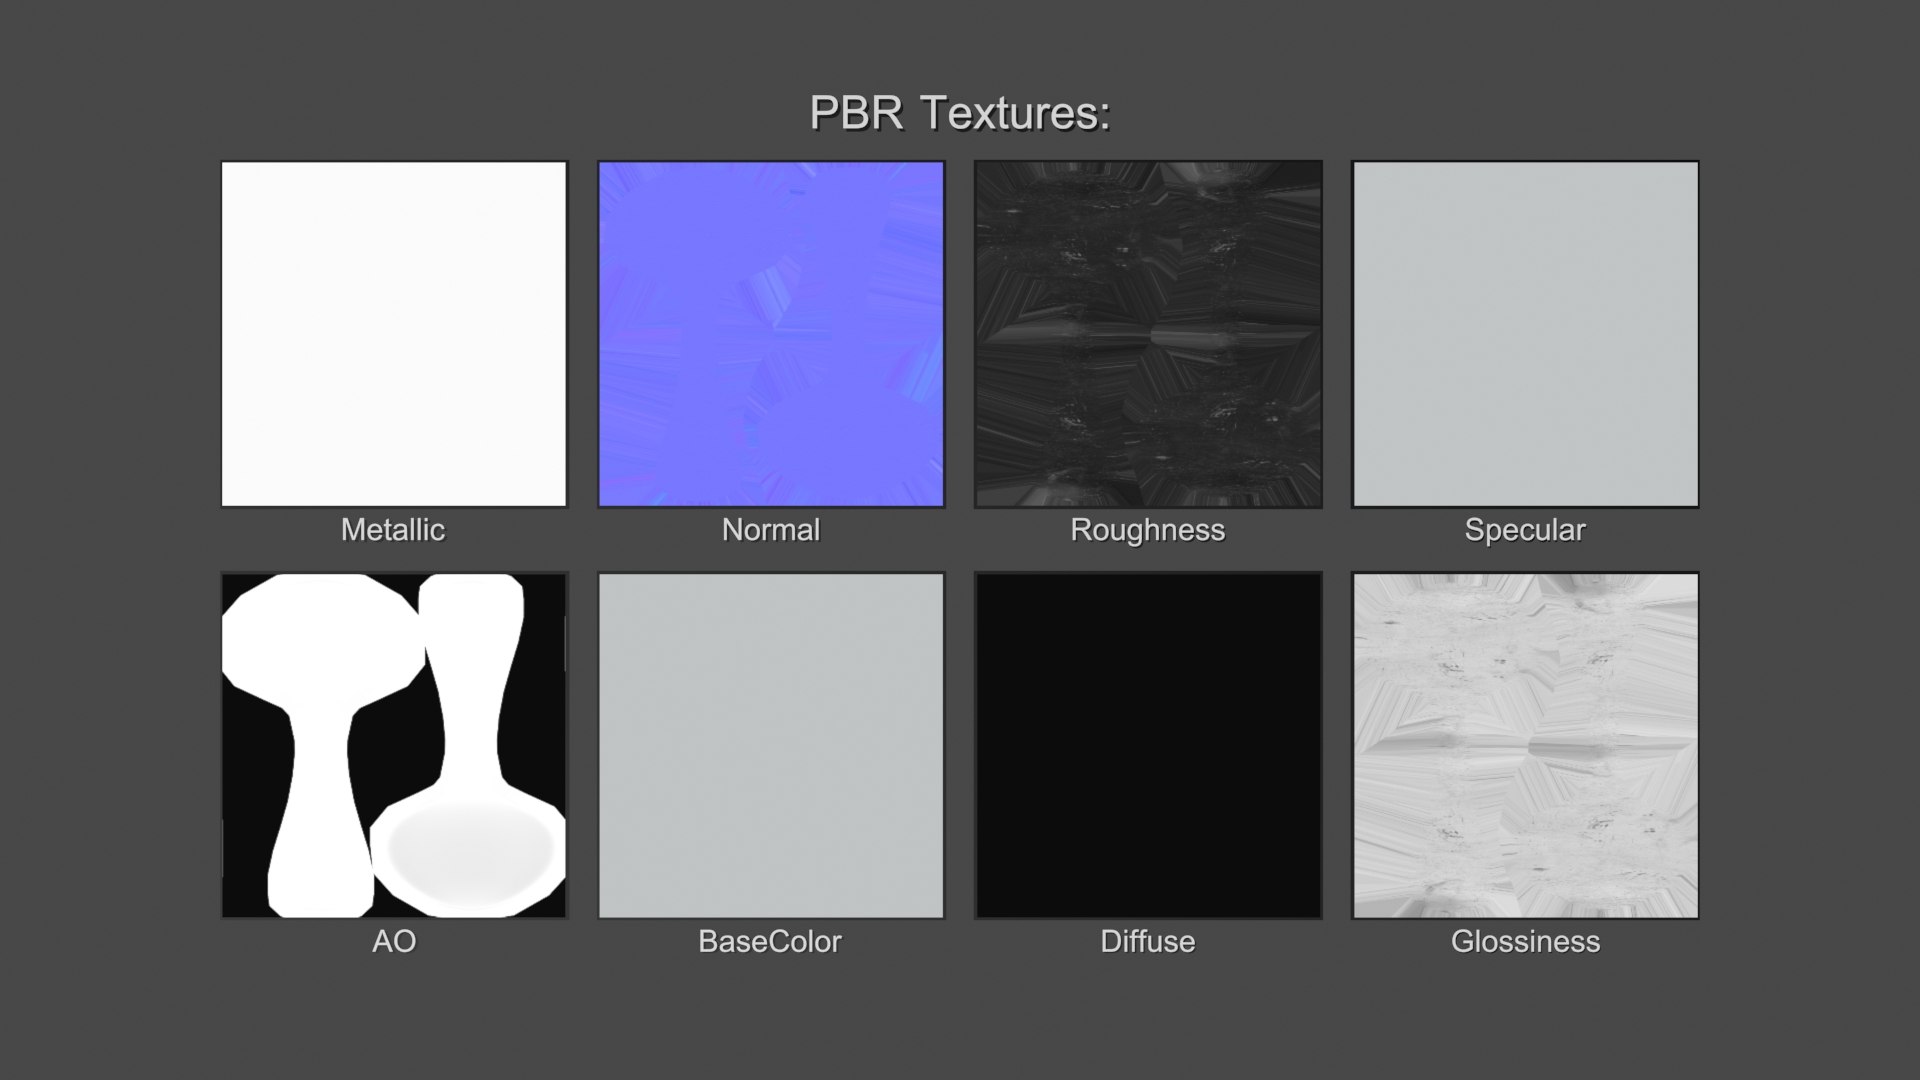Click the Specular texture swatch

pos(1525,334)
